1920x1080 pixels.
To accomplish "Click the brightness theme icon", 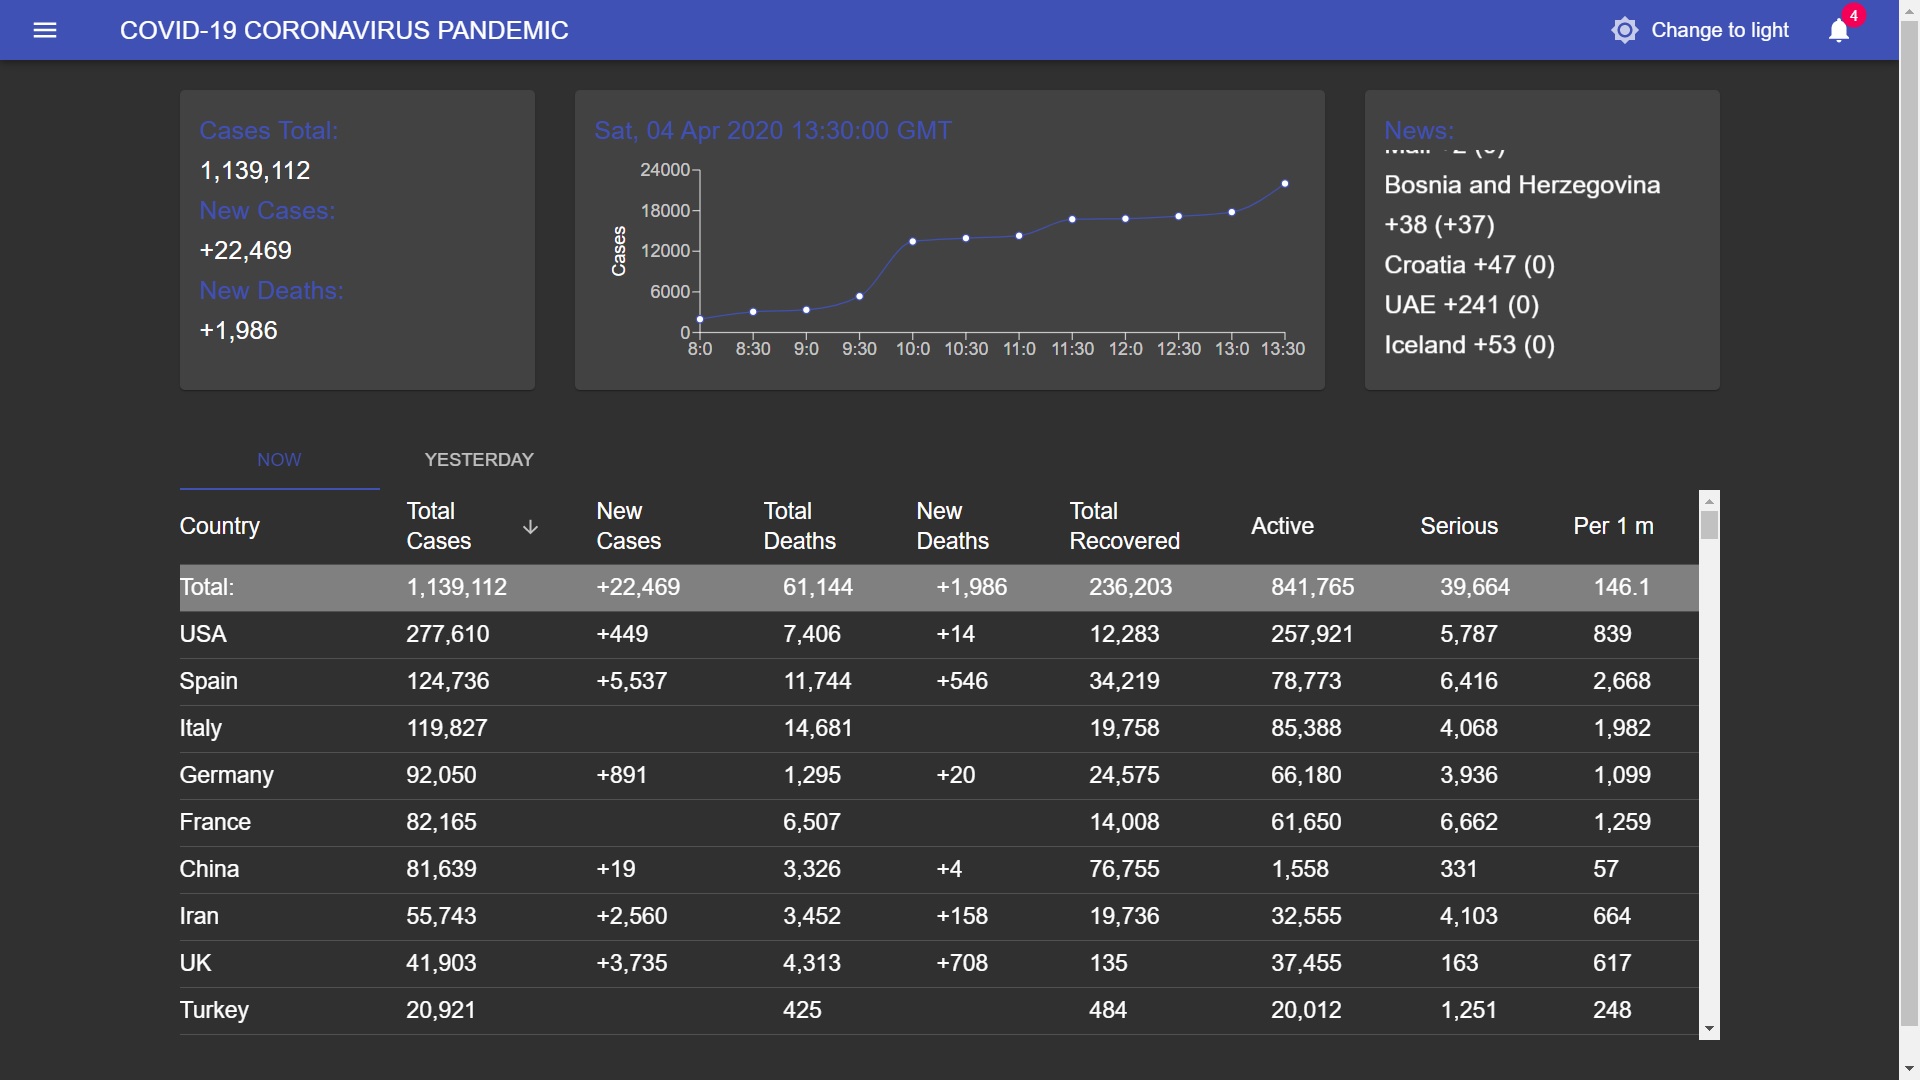I will tap(1624, 30).
